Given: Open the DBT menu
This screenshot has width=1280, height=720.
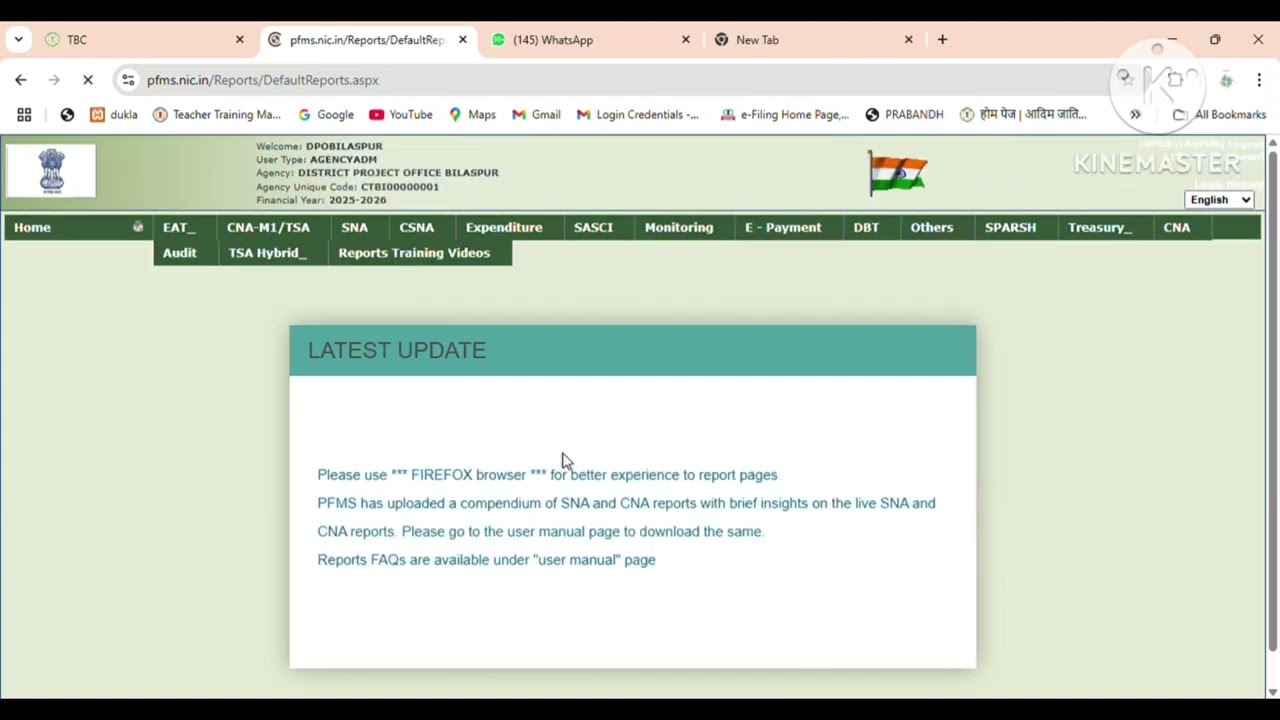Looking at the screenshot, I should tap(866, 227).
